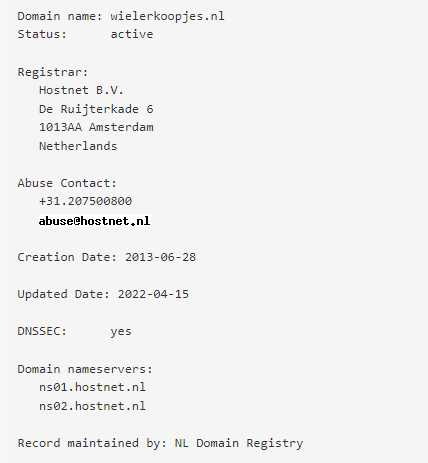
Task: Click the Domain nameservers: heading
Action: [x=85, y=369]
